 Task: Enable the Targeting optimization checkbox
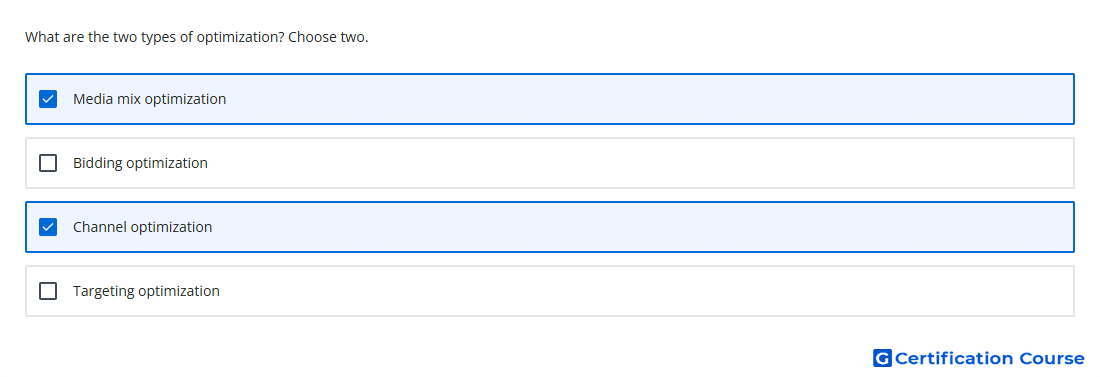pyautogui.click(x=48, y=291)
